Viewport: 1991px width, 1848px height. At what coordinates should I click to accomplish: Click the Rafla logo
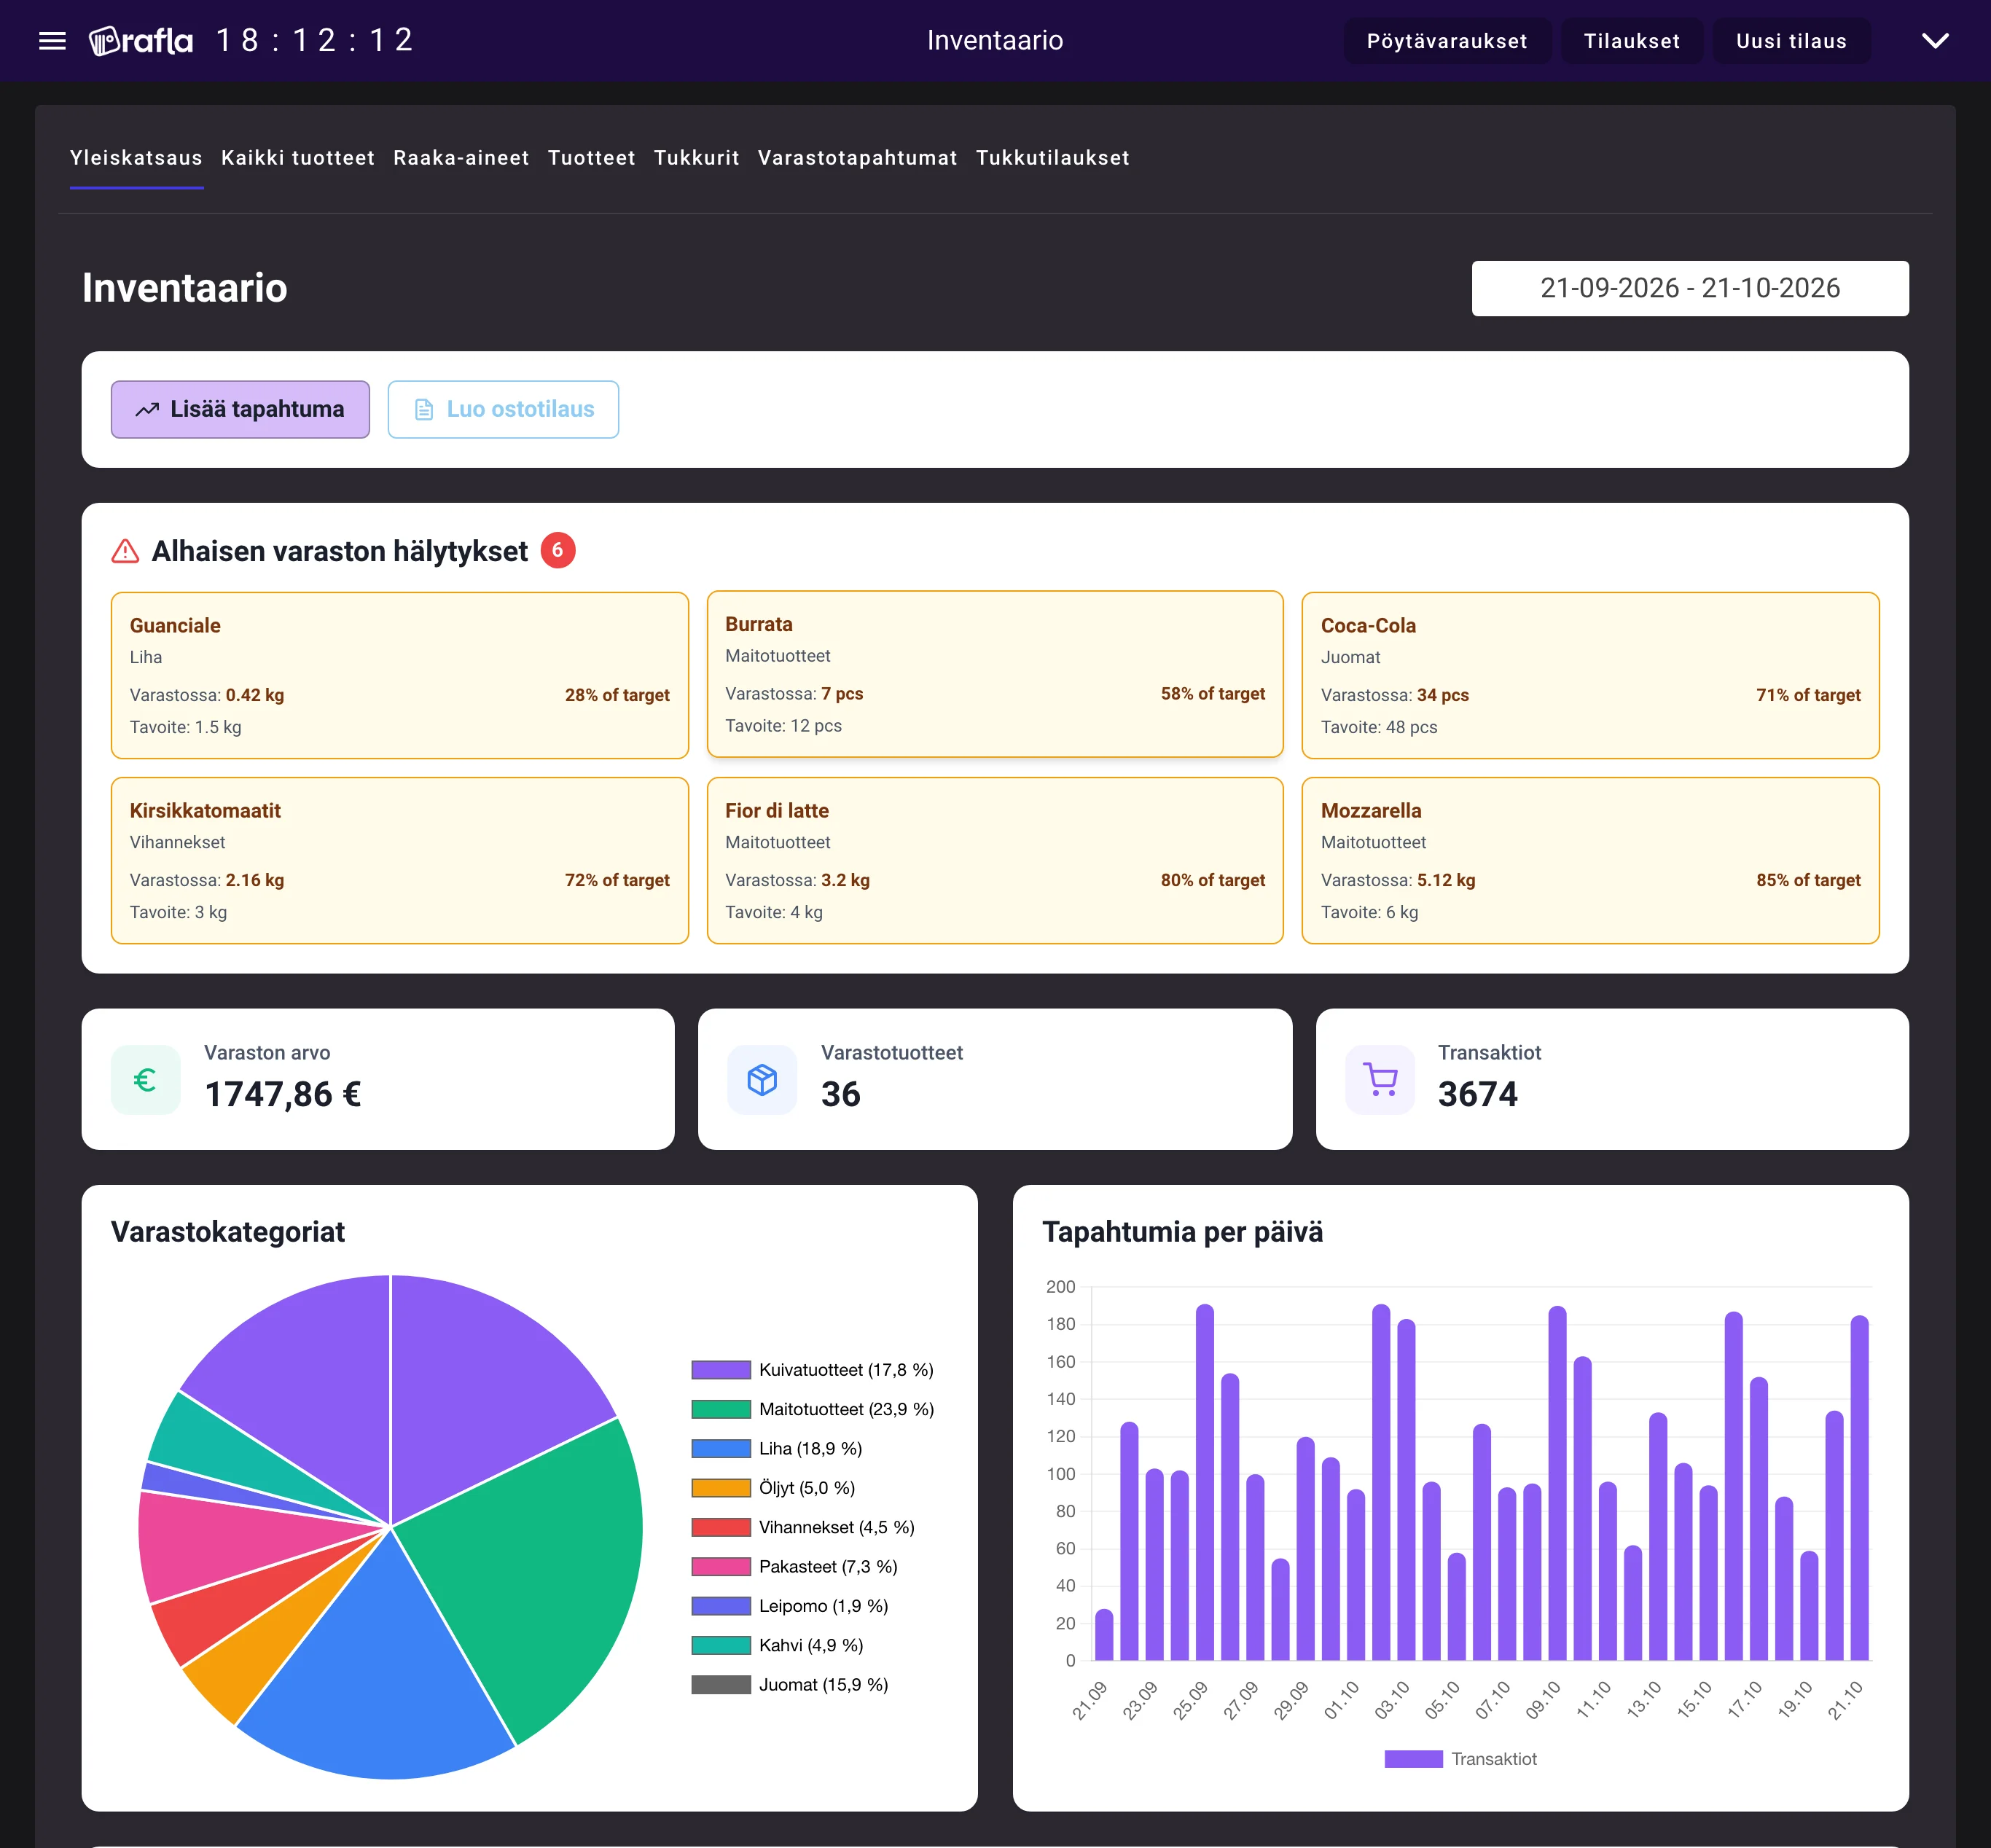click(141, 41)
